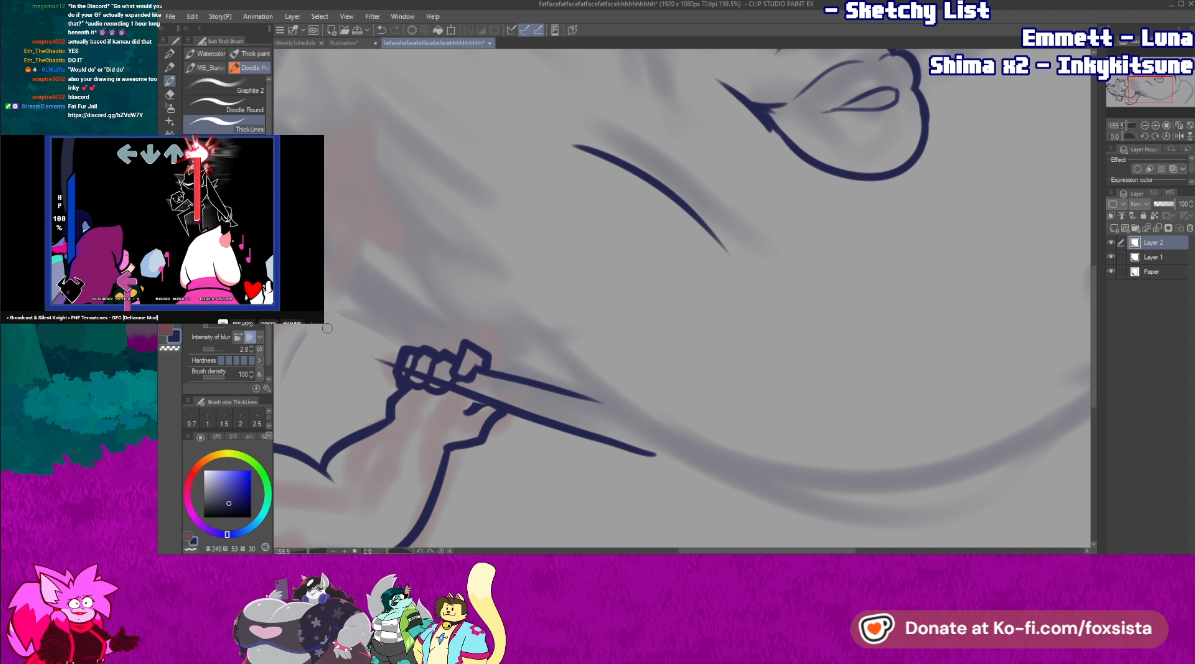Open sub tool detail wrench icon
Image resolution: width=1195 pixels, height=664 pixels.
(x=267, y=389)
